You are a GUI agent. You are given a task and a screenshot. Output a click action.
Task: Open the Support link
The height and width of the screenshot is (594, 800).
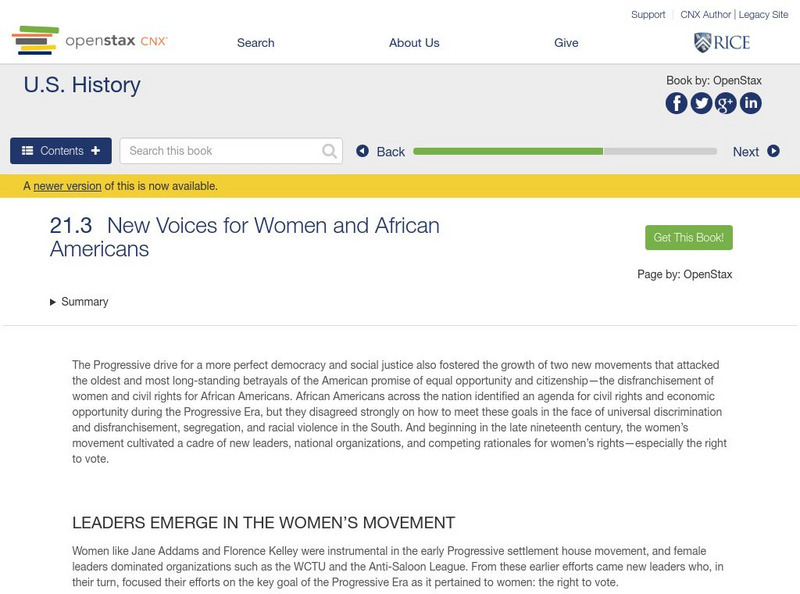648,15
